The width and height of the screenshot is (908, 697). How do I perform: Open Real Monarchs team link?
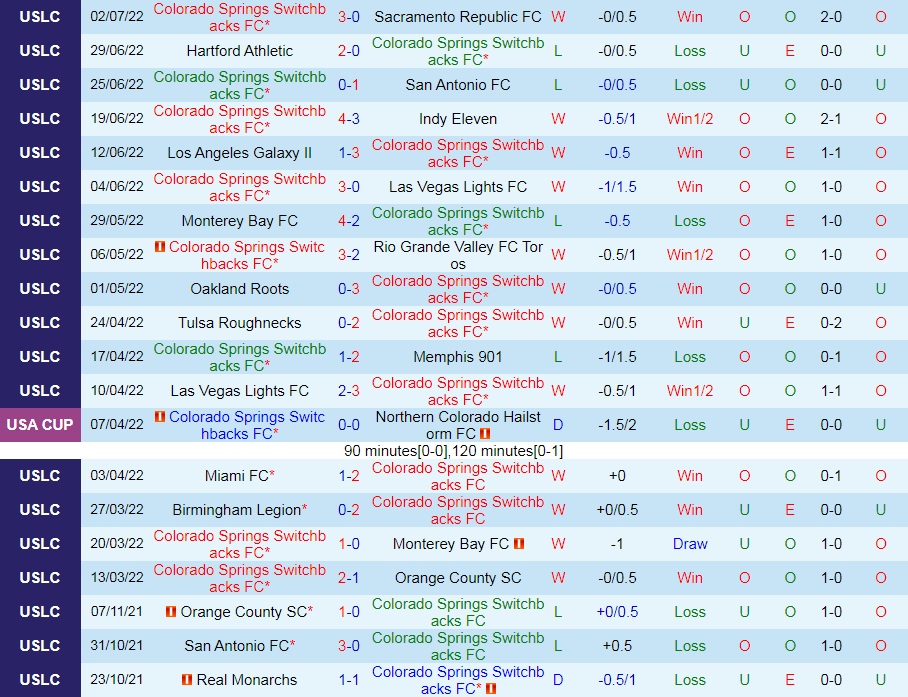(247, 680)
